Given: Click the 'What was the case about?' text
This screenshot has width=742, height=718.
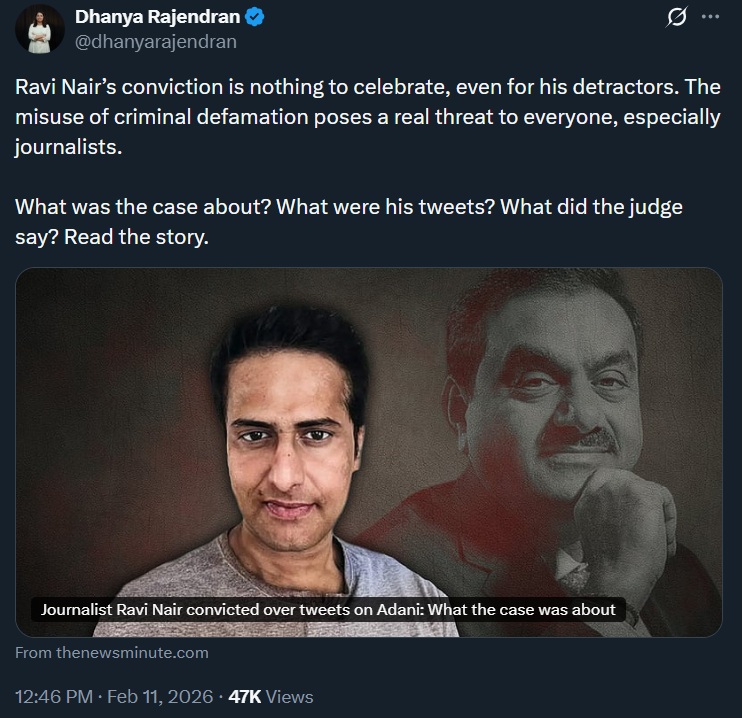Looking at the screenshot, I should click(x=139, y=211).
